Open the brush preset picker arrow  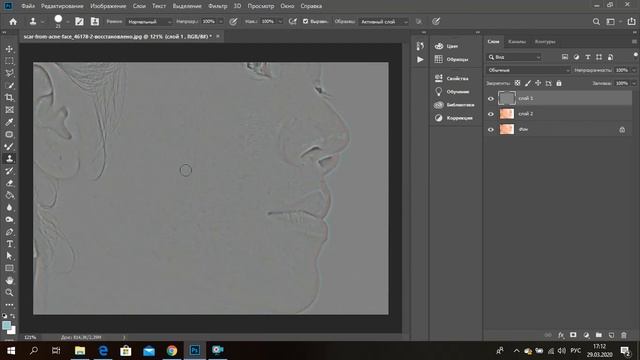click(x=67, y=22)
